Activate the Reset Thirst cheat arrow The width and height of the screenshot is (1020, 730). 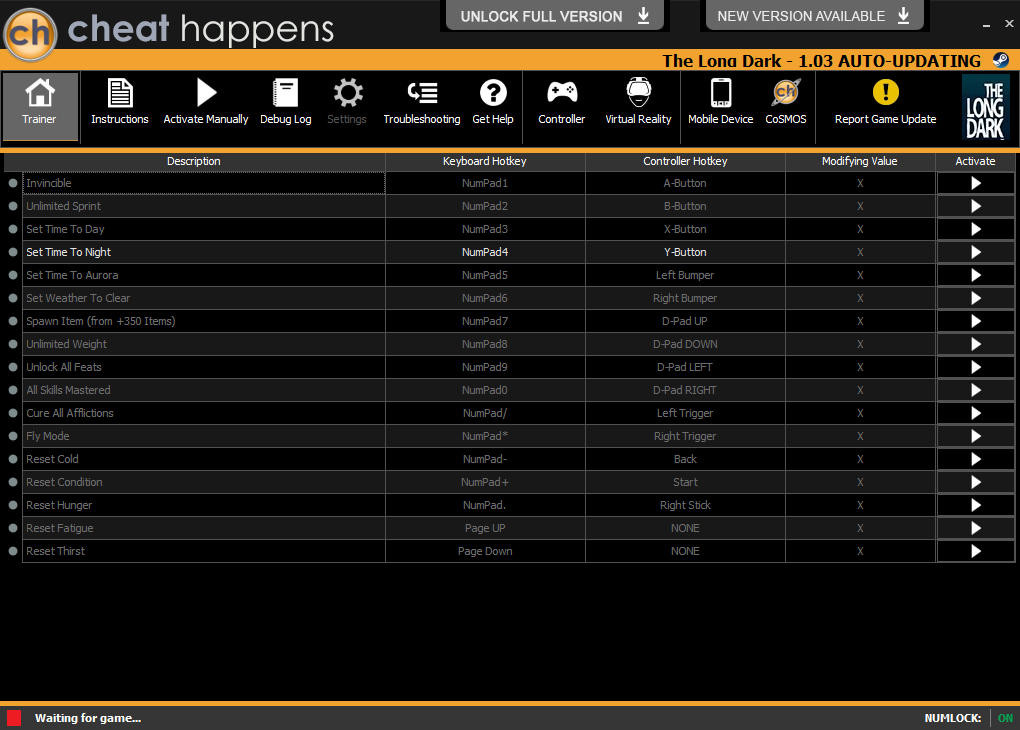(x=975, y=551)
